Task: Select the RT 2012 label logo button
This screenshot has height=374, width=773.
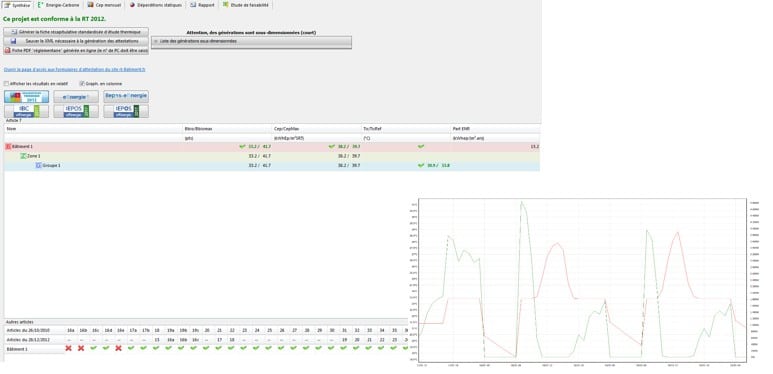Action: [x=27, y=97]
